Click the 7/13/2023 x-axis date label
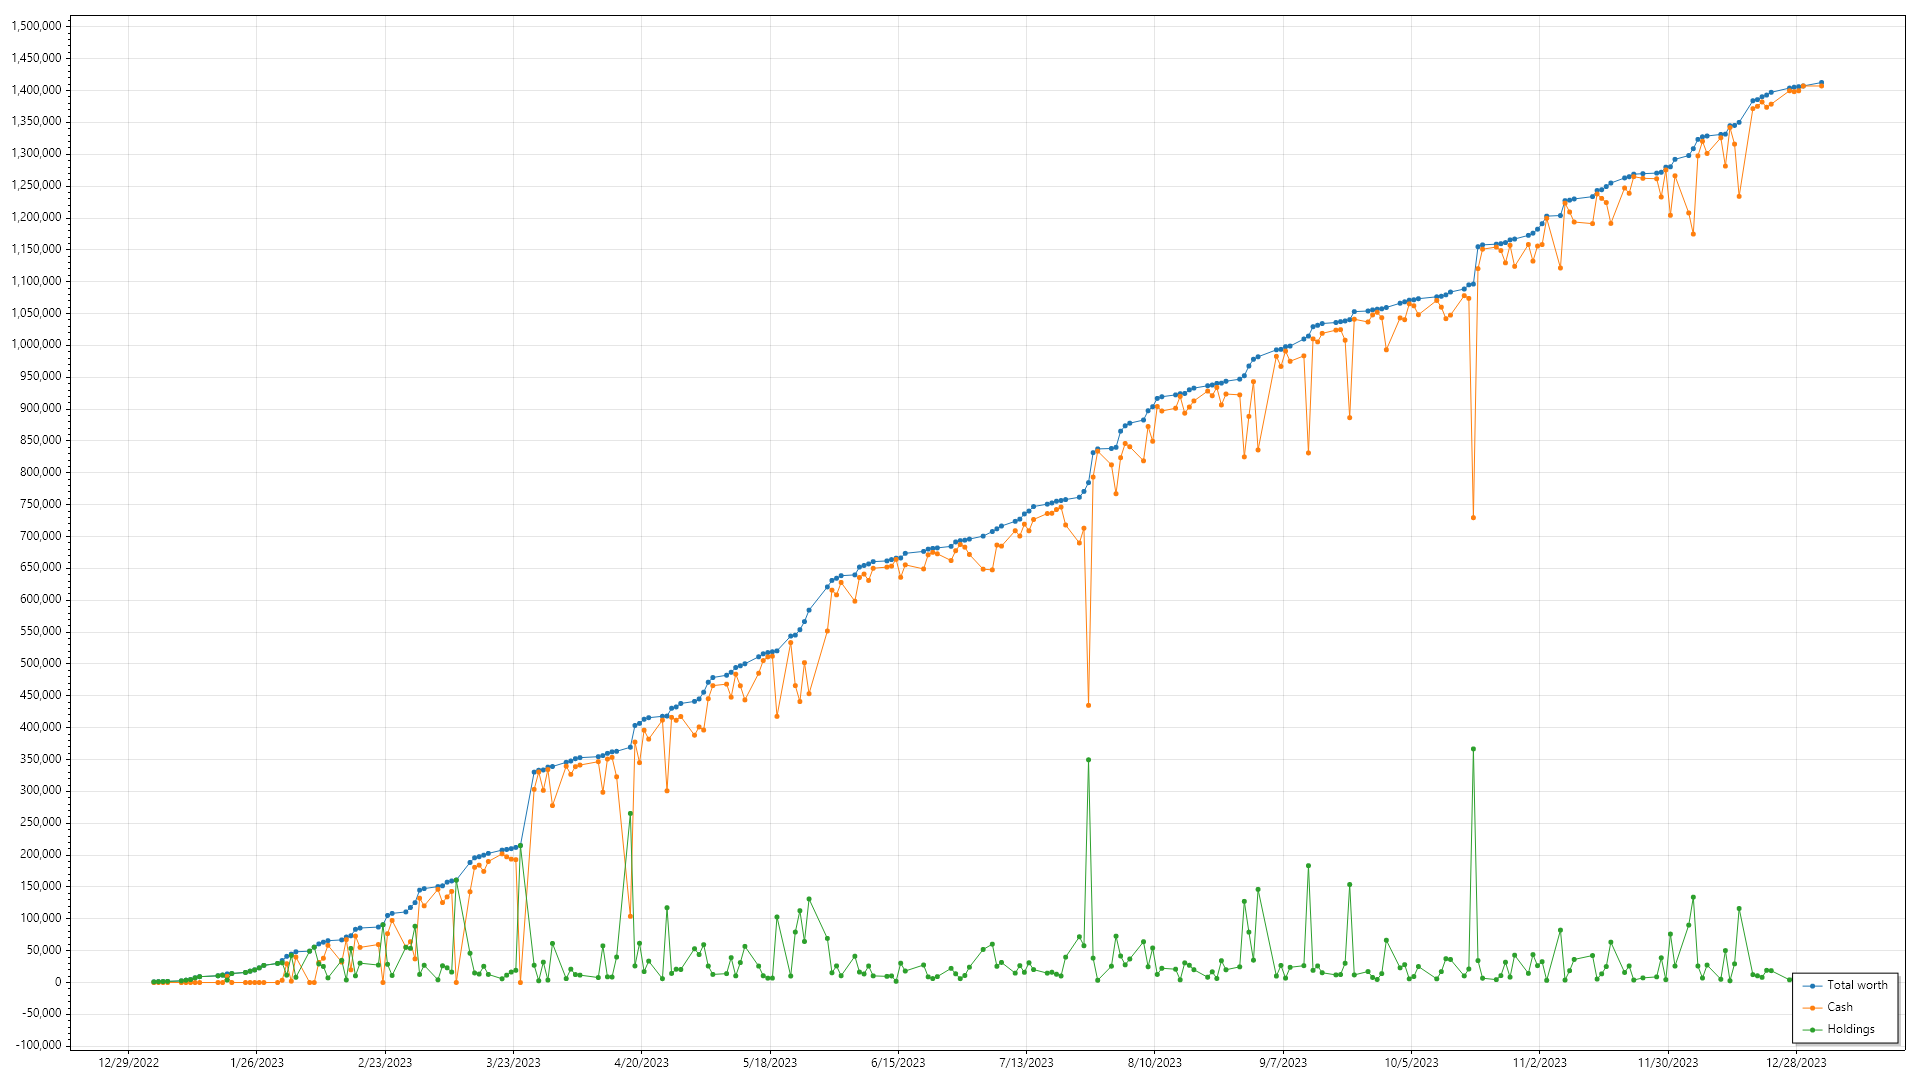 pyautogui.click(x=1026, y=1063)
